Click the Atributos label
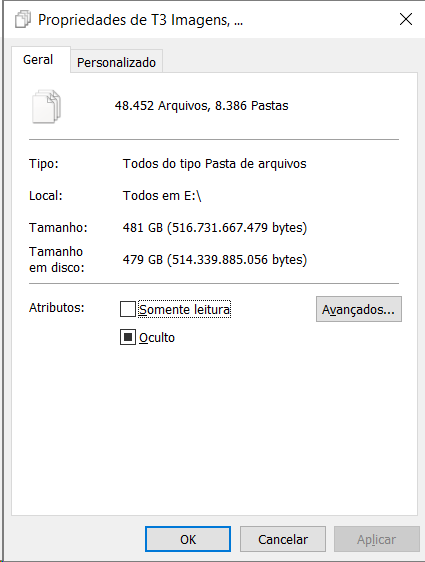This screenshot has width=425, height=562. pos(57,308)
